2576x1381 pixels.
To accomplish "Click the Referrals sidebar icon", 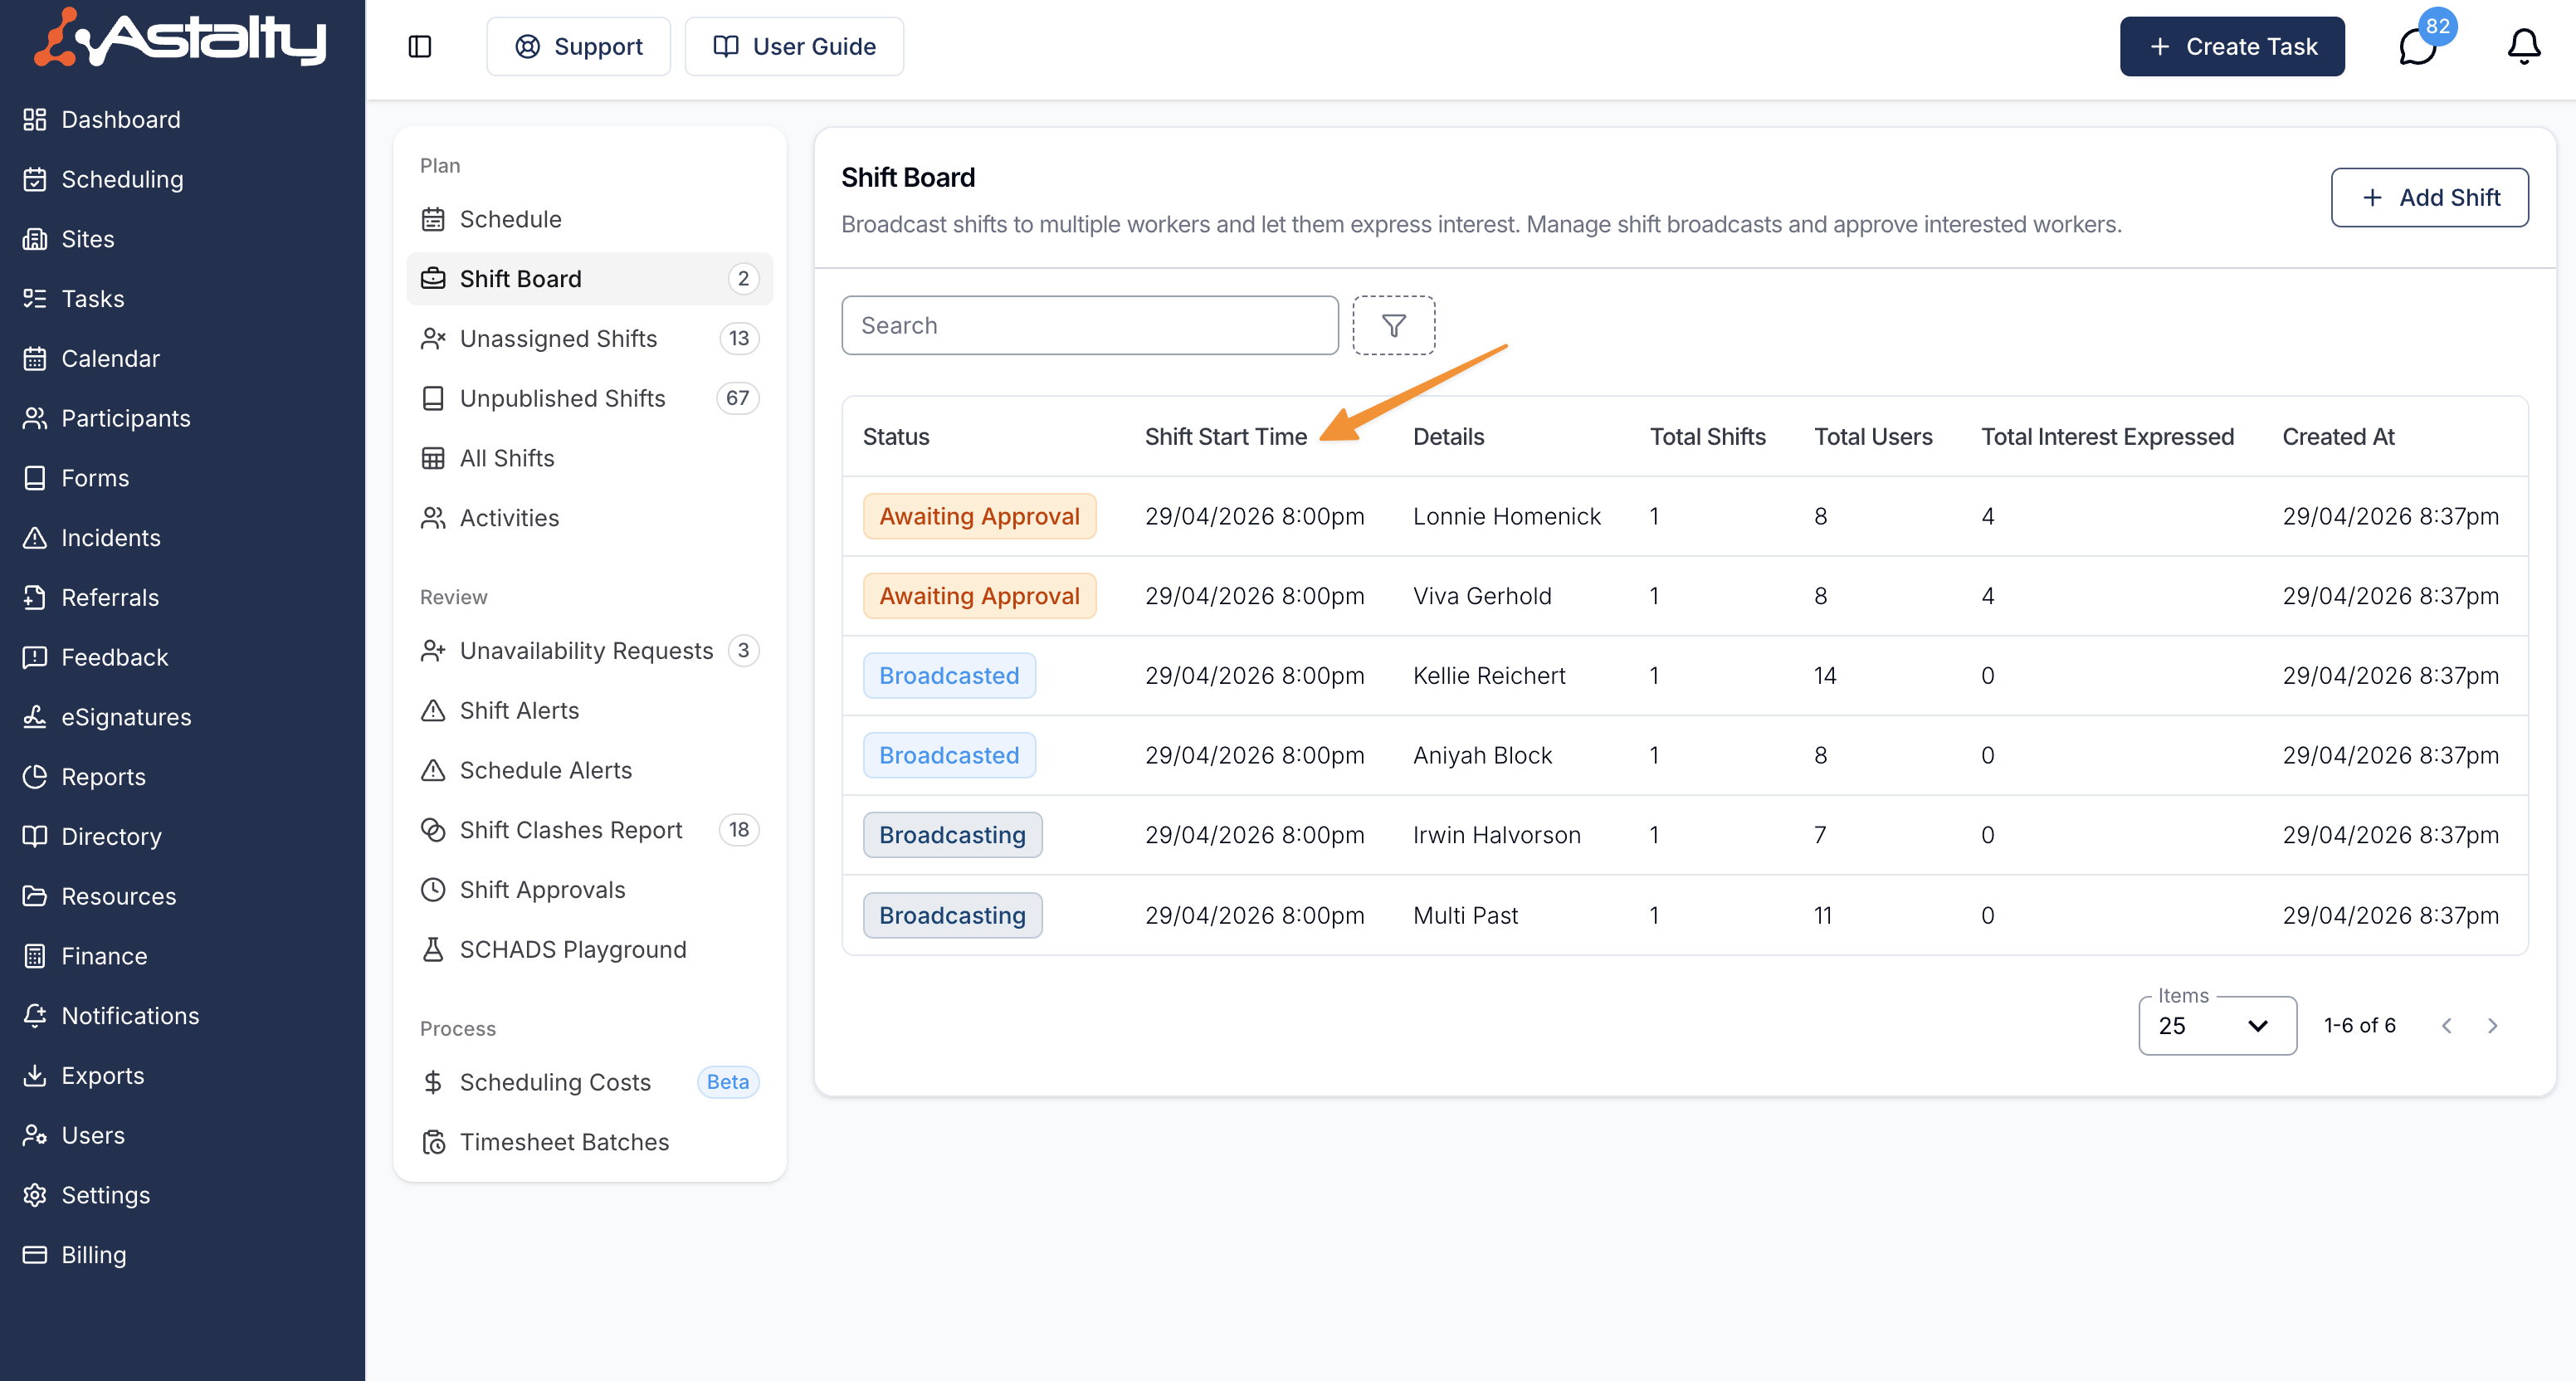I will 35,597.
